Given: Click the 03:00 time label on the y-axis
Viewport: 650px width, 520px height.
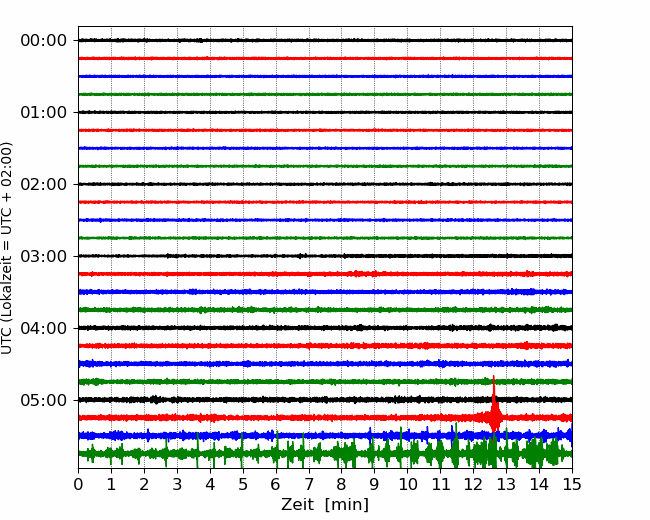Looking at the screenshot, I should [x=44, y=256].
